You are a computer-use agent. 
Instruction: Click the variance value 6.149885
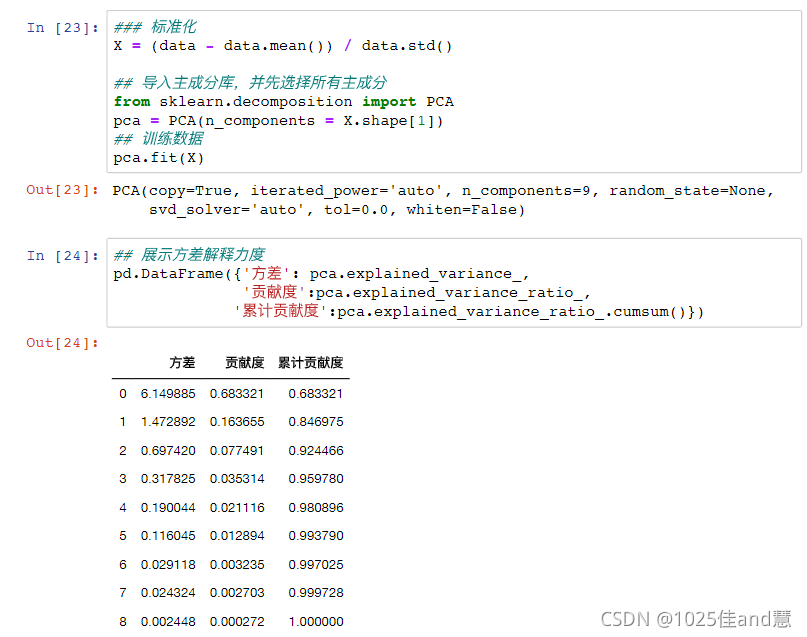[x=168, y=394]
